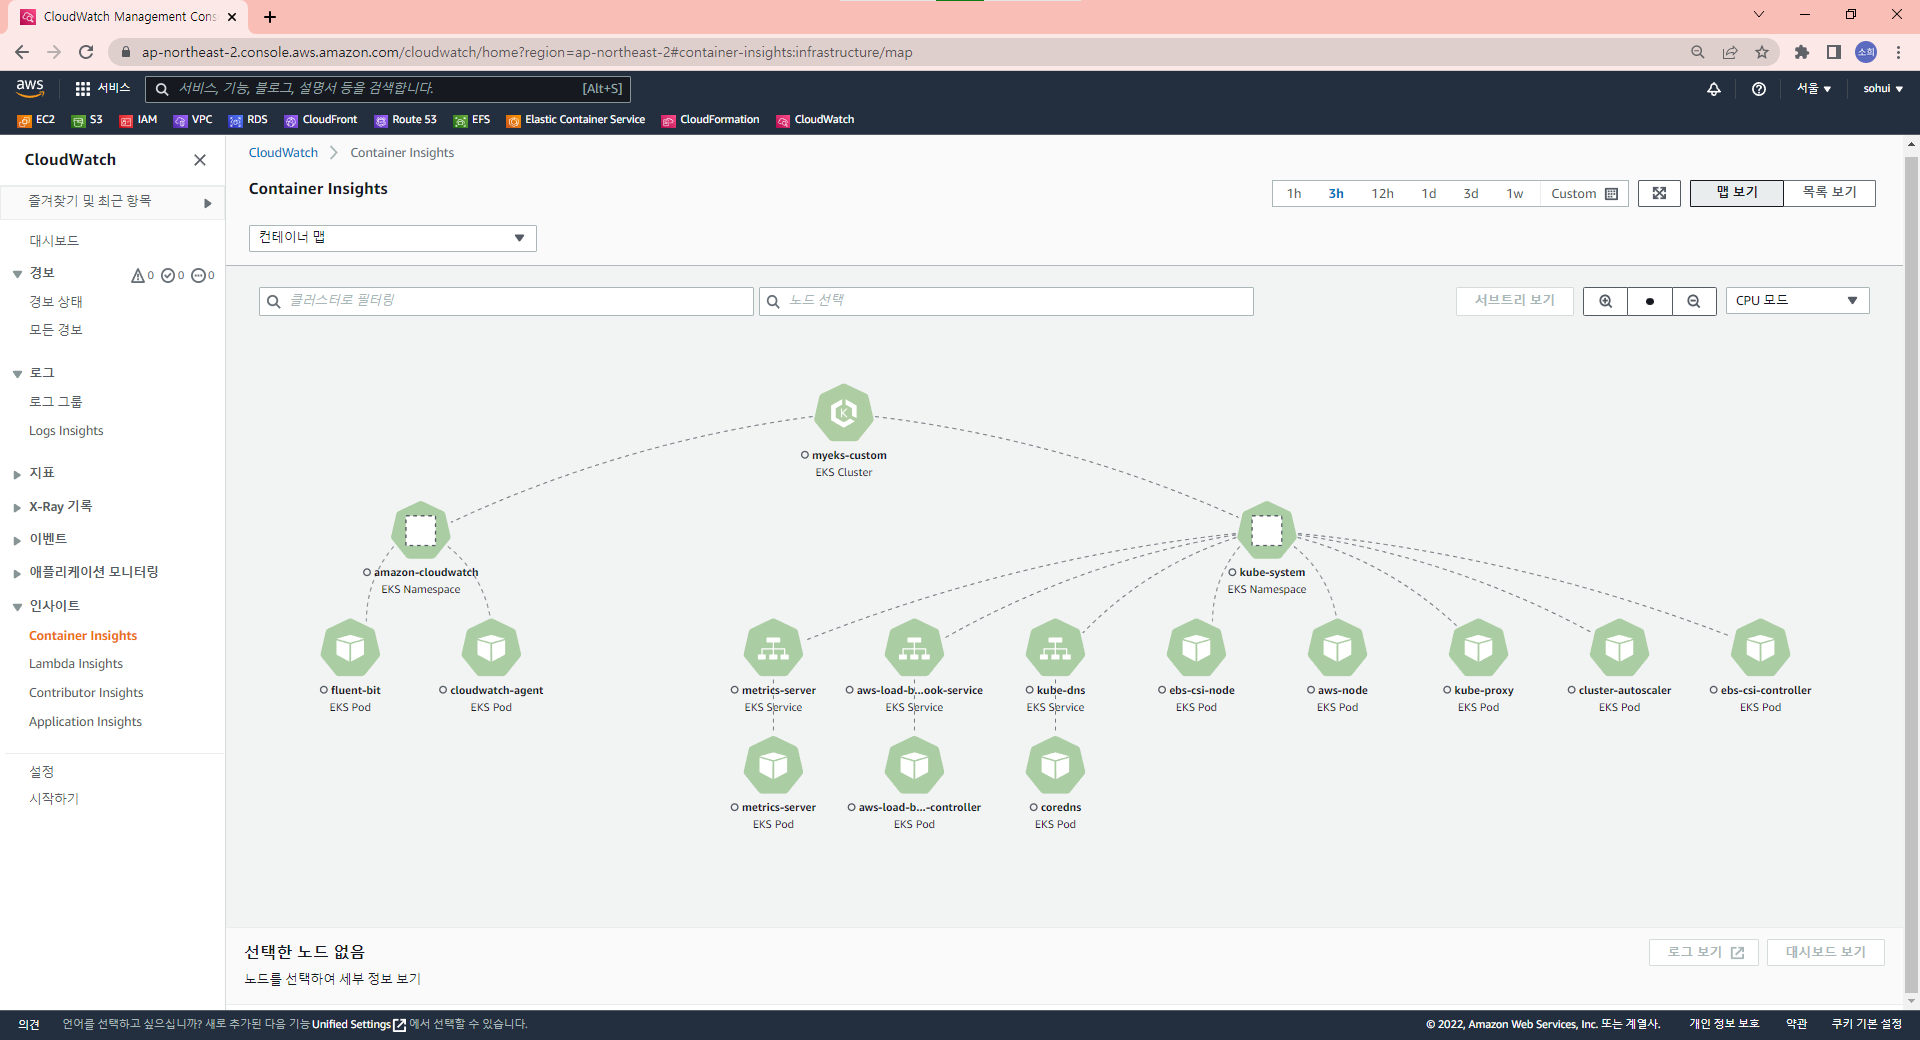
Task: Open the EC2 shortcut in favorites bar
Action: coord(36,120)
